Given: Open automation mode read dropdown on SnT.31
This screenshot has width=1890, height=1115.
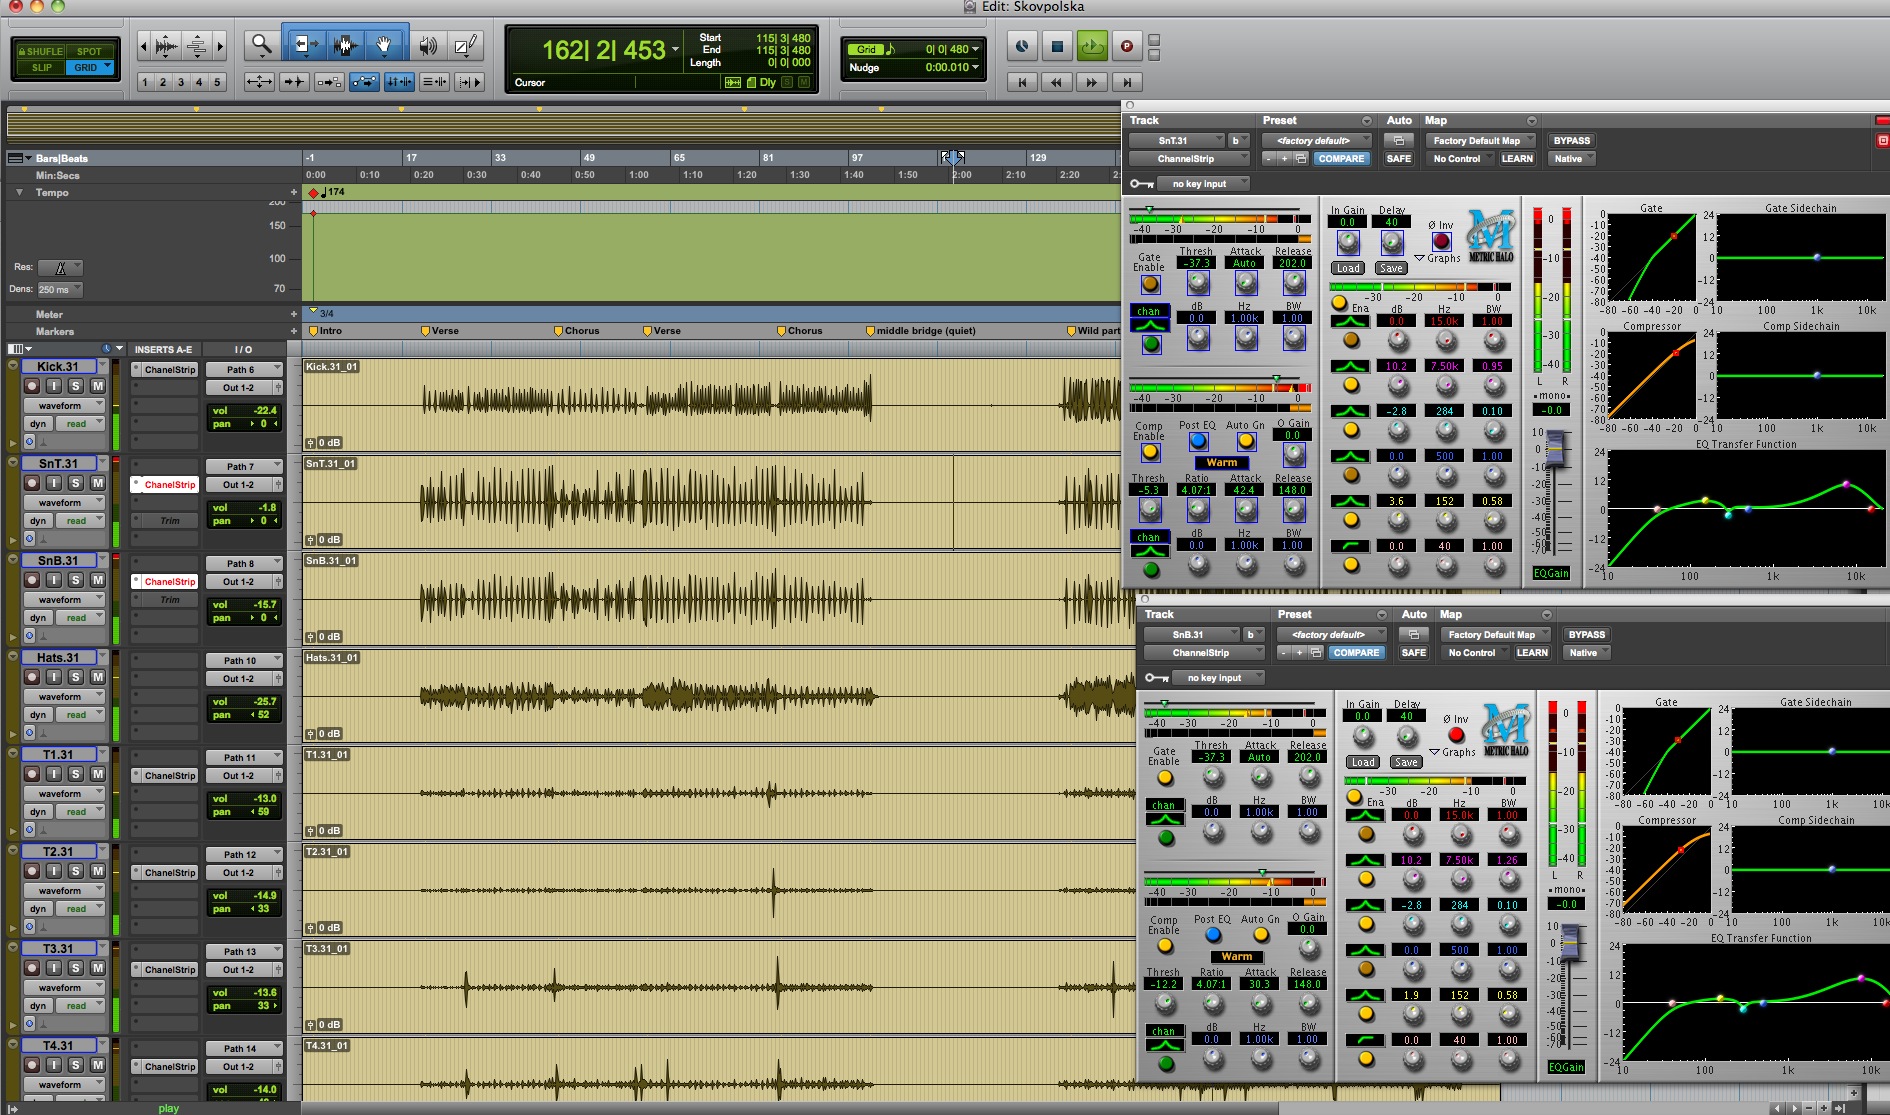Looking at the screenshot, I should 79,521.
